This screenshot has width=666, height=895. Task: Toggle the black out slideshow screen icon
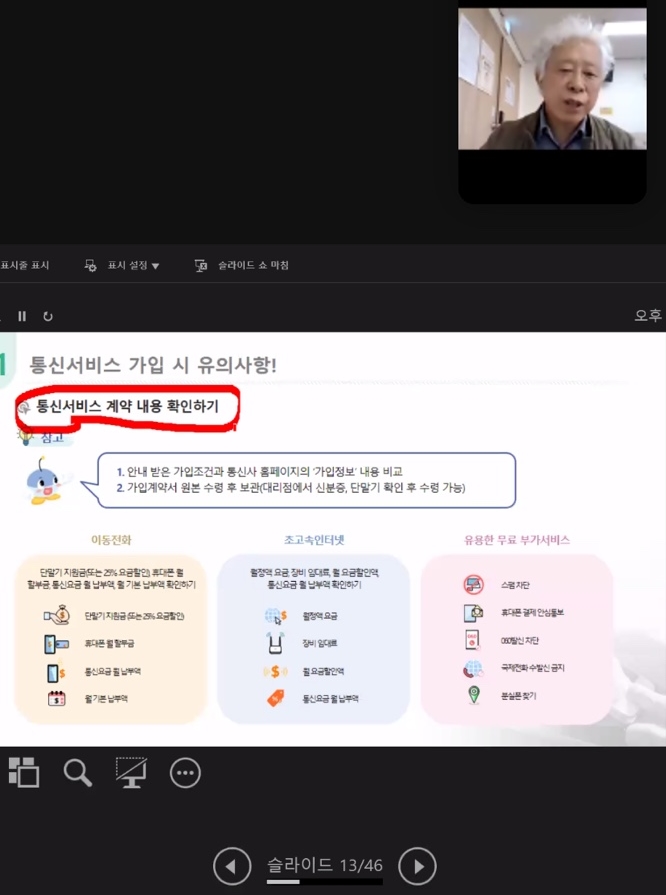[131, 771]
